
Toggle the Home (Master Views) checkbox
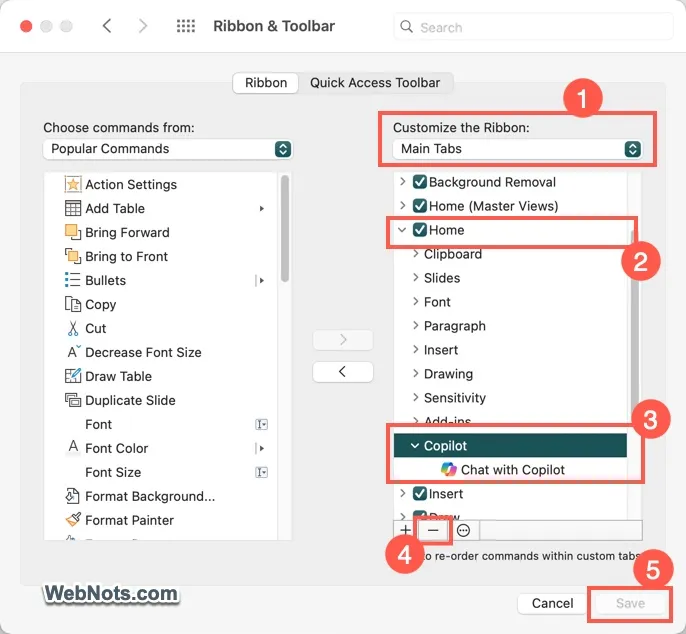[420, 206]
